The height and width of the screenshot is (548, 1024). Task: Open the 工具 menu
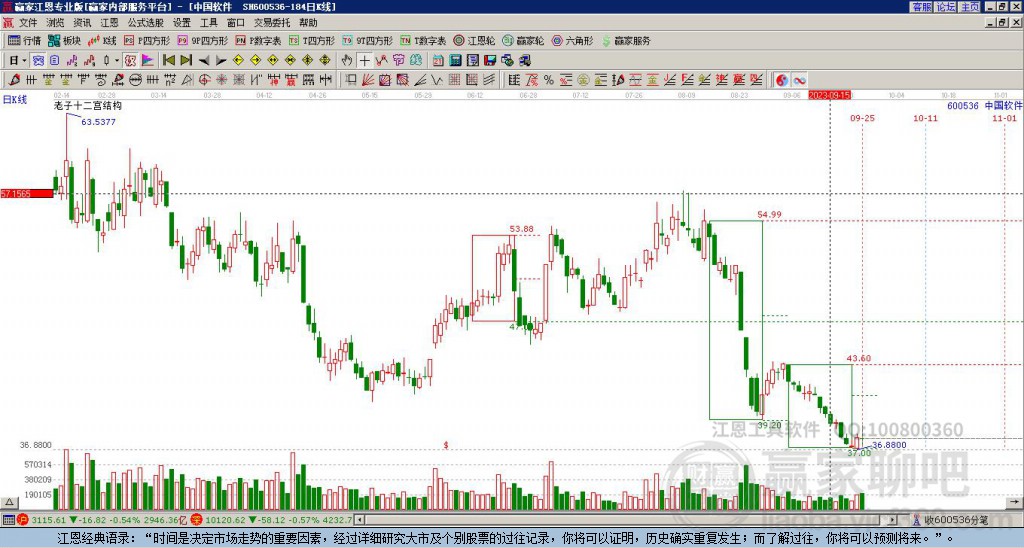209,23
